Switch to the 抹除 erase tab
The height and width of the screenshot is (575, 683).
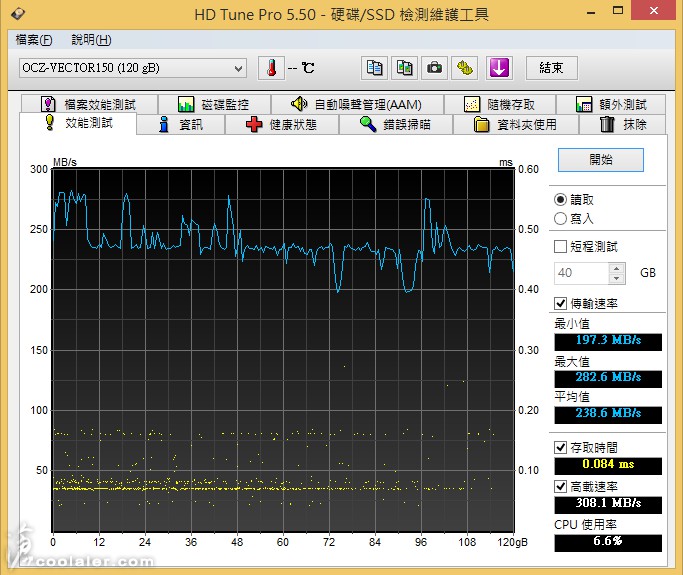click(622, 125)
